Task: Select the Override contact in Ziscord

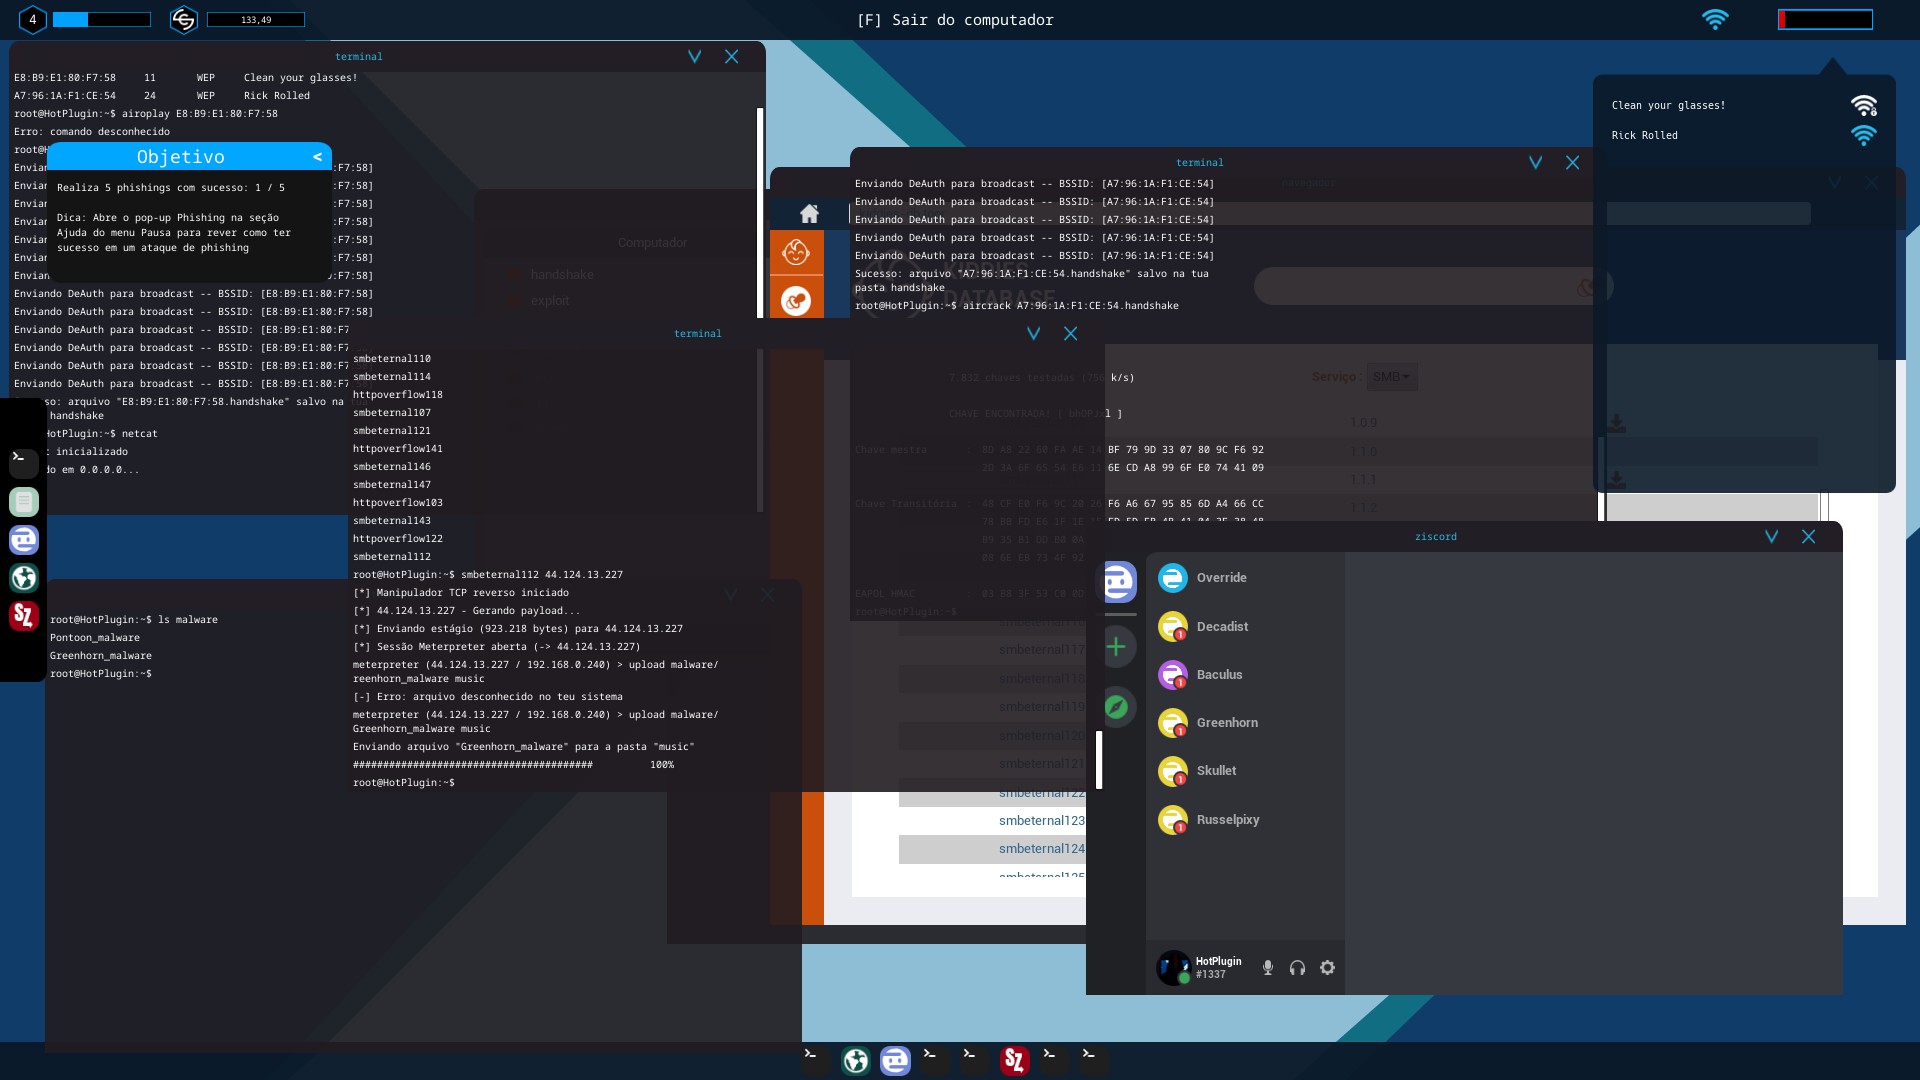Action: (x=1221, y=578)
